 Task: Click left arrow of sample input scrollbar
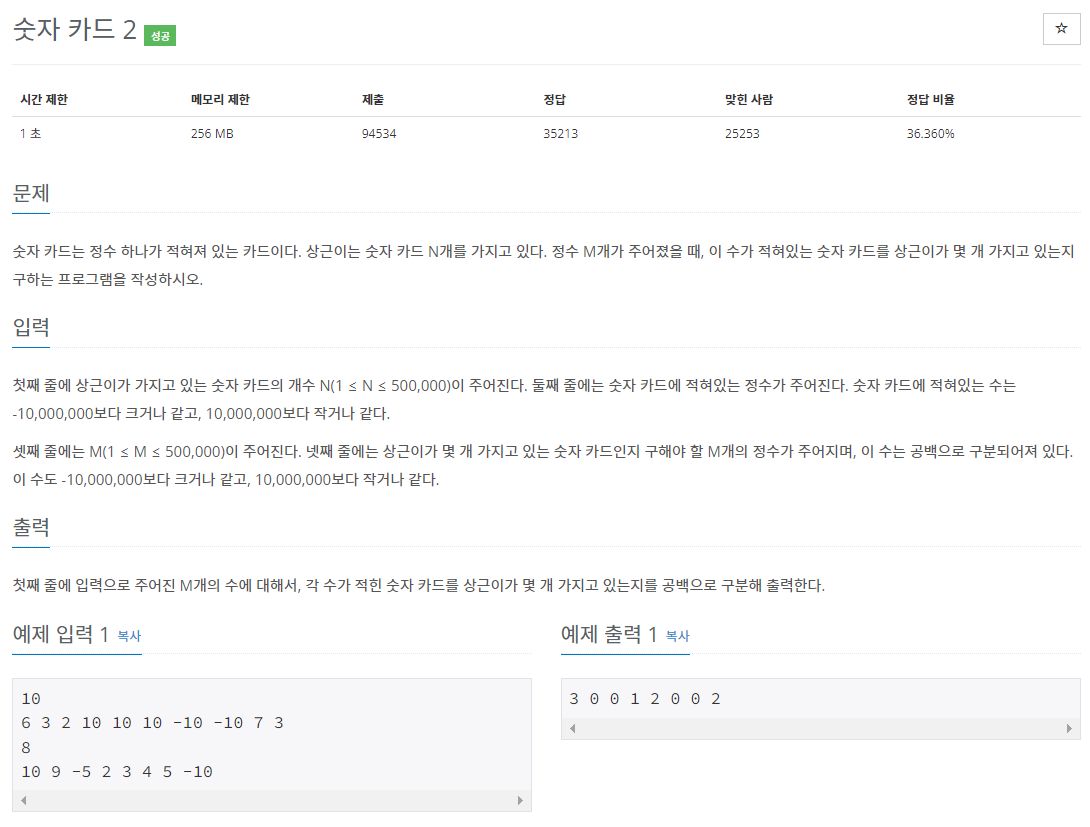pyautogui.click(x=24, y=801)
